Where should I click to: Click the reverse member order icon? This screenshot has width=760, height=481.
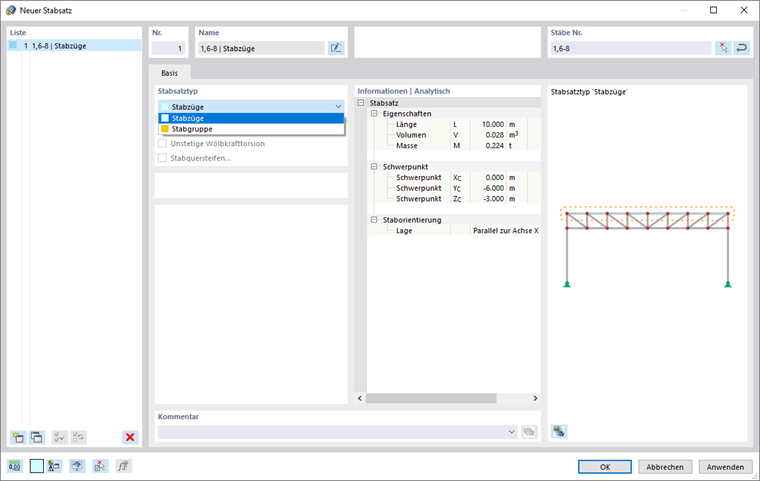pos(742,48)
